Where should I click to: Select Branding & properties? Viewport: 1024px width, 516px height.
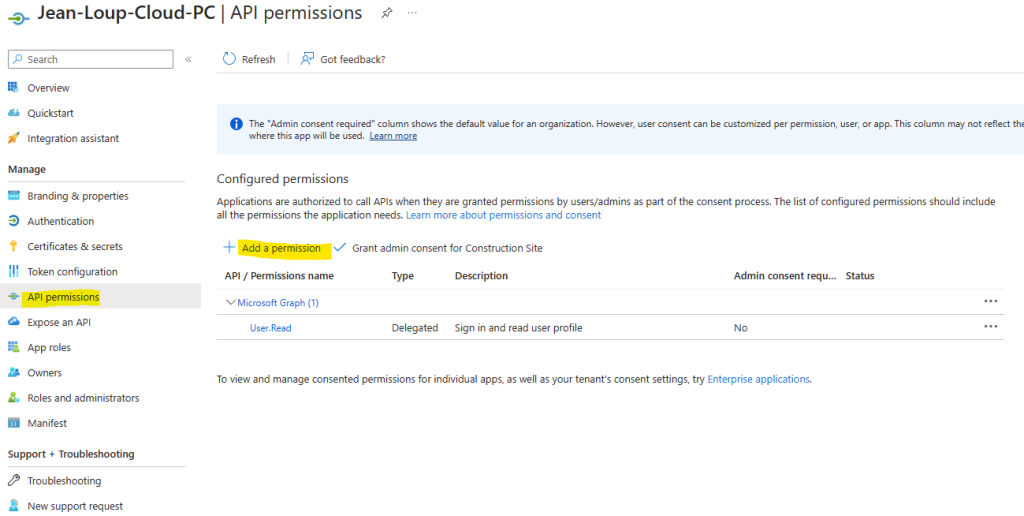78,196
